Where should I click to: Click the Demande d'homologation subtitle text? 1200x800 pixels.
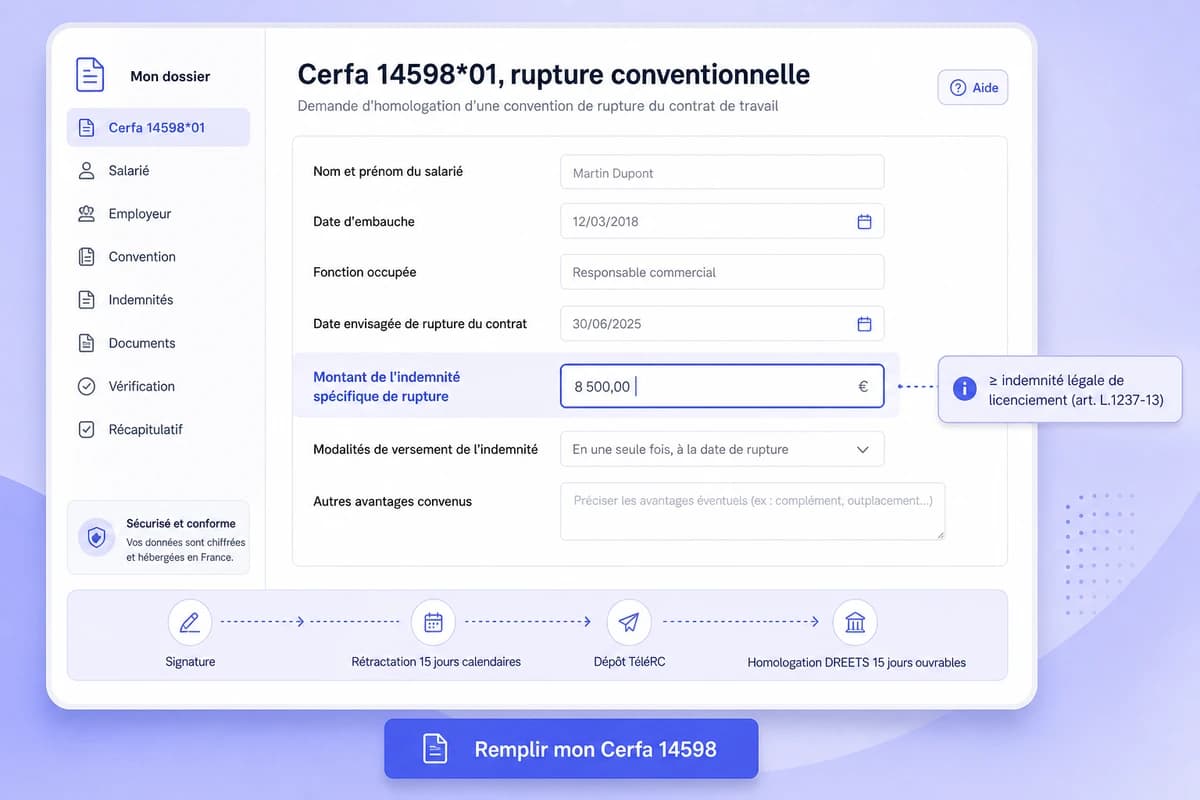[538, 106]
